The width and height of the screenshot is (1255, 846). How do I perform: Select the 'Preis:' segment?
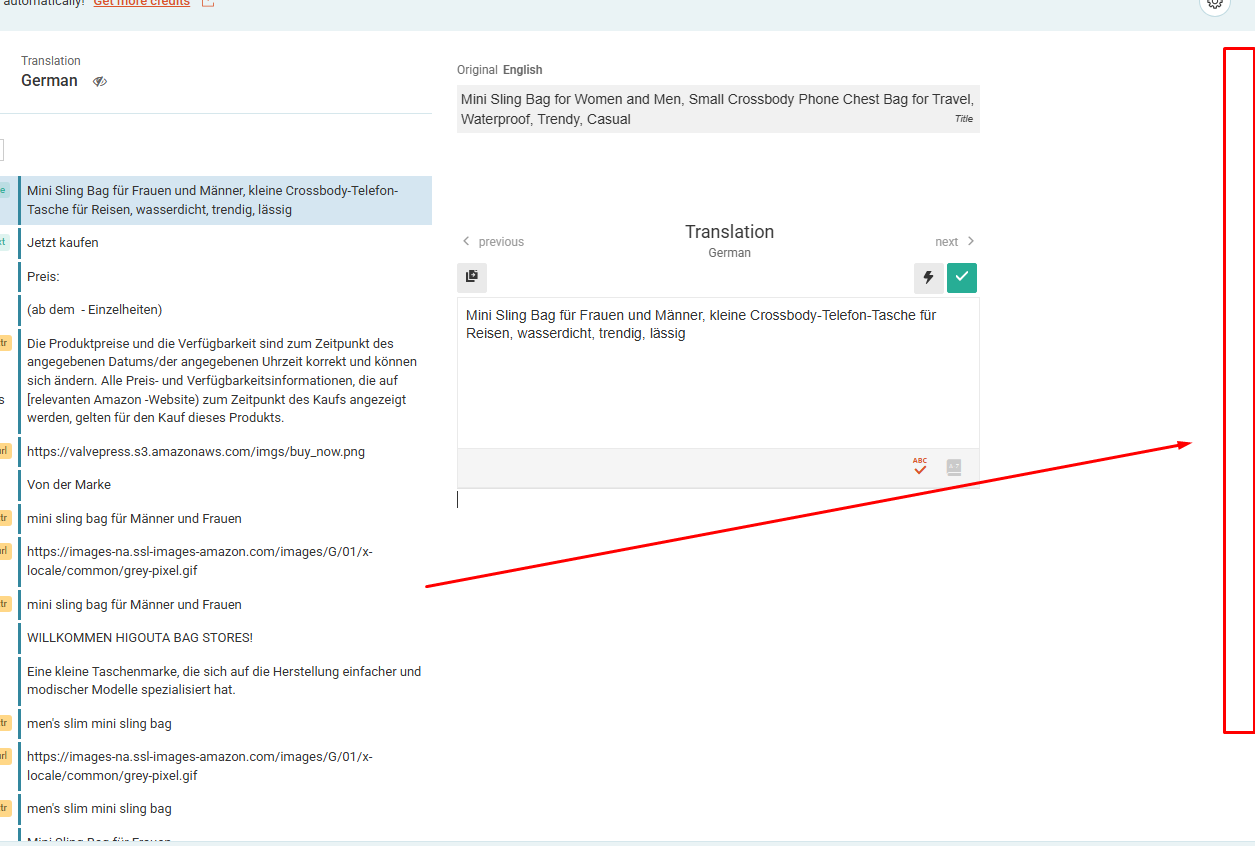click(x=225, y=276)
